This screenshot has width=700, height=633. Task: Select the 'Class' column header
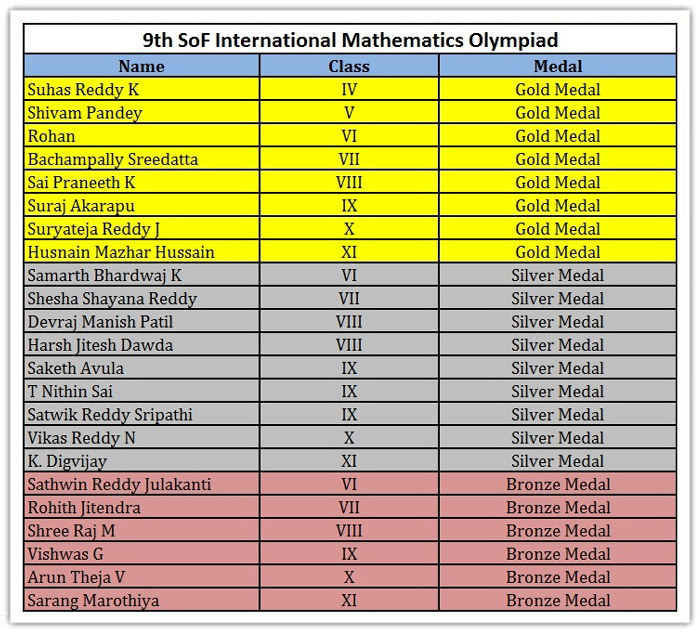(x=349, y=66)
